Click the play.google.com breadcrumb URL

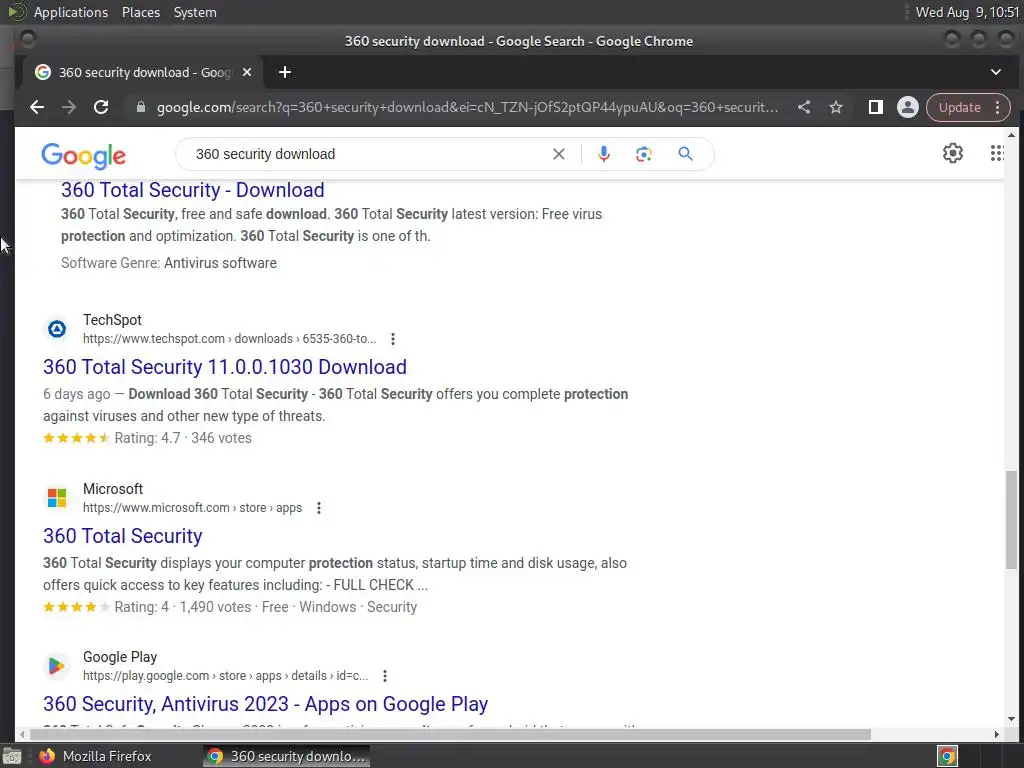point(225,676)
